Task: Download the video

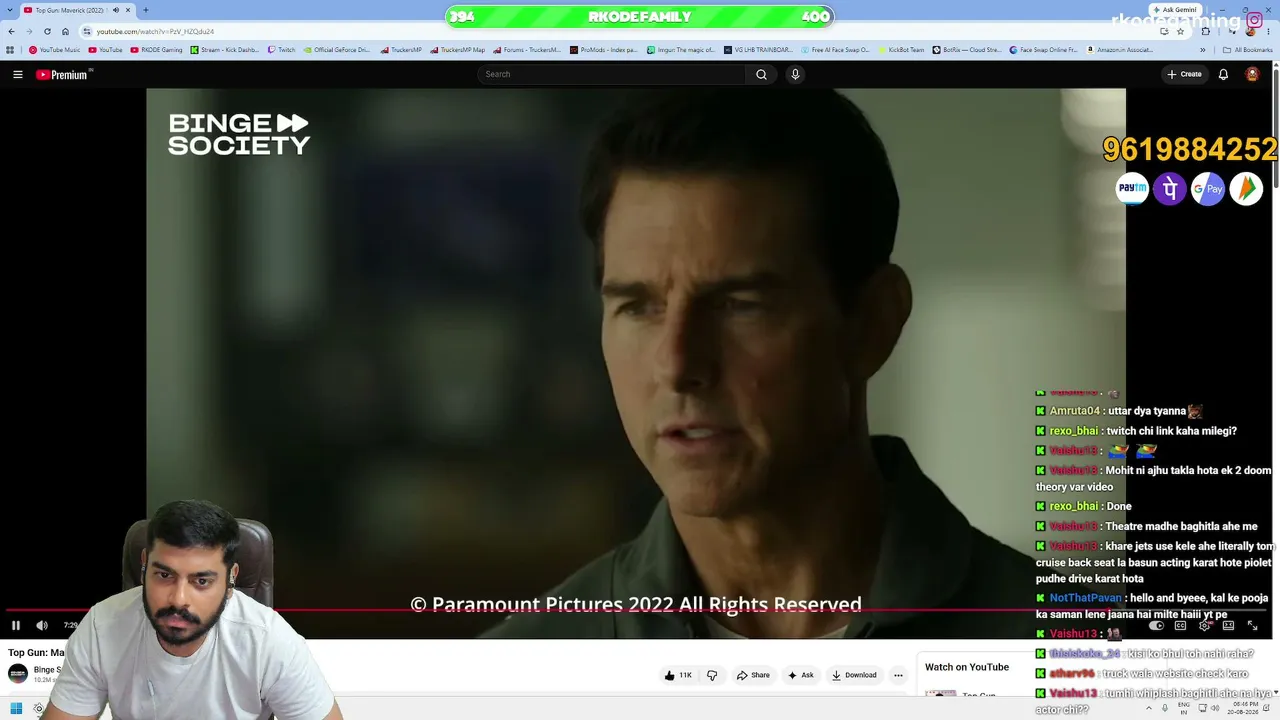Action: click(854, 675)
